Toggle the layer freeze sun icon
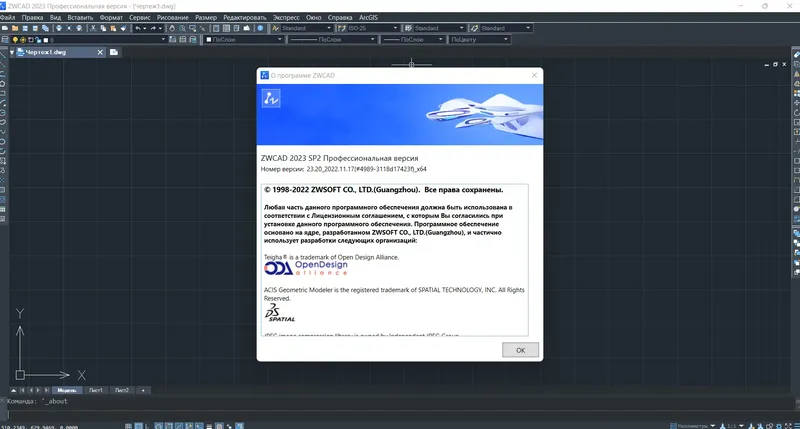The width and height of the screenshot is (800, 429). pos(23,40)
